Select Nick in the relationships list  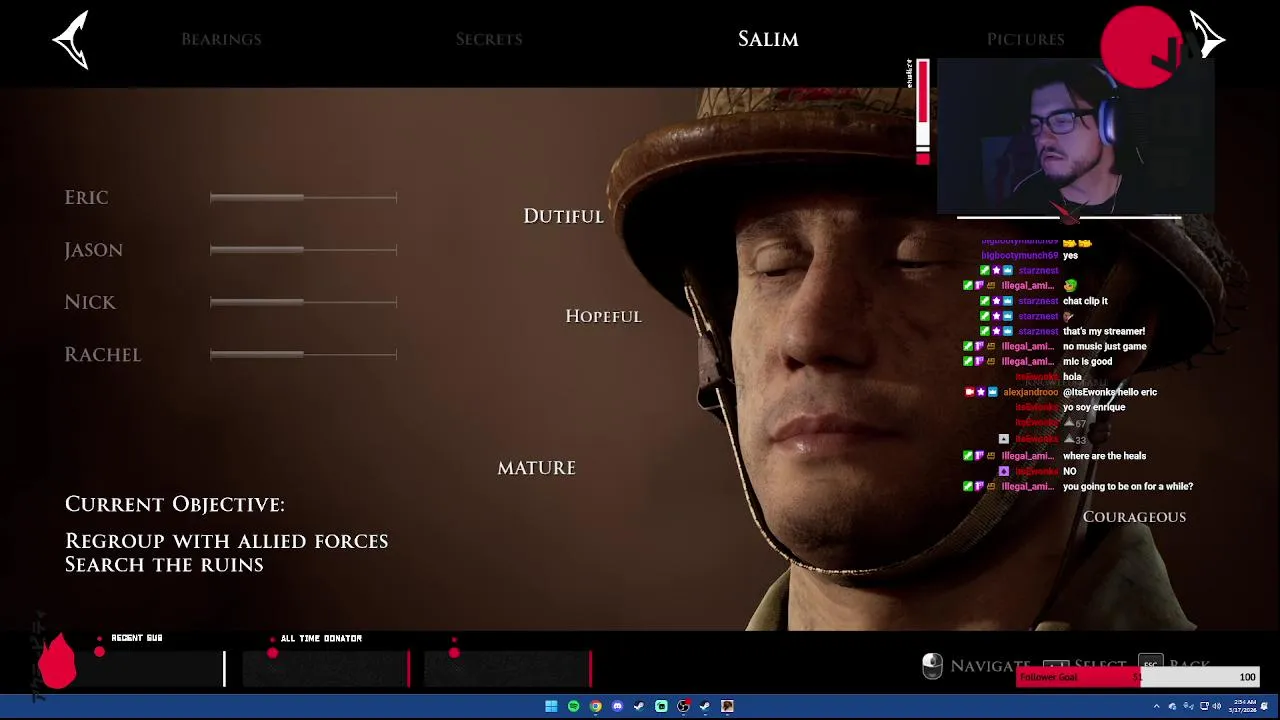(90, 302)
